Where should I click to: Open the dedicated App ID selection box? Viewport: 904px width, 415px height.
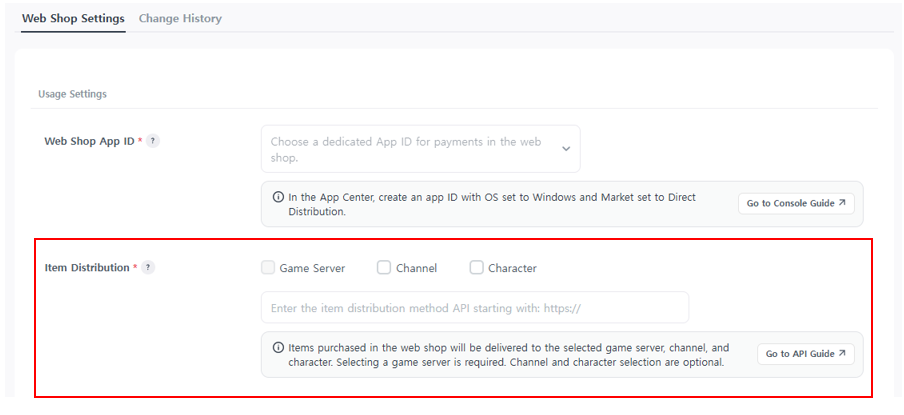tap(410, 149)
